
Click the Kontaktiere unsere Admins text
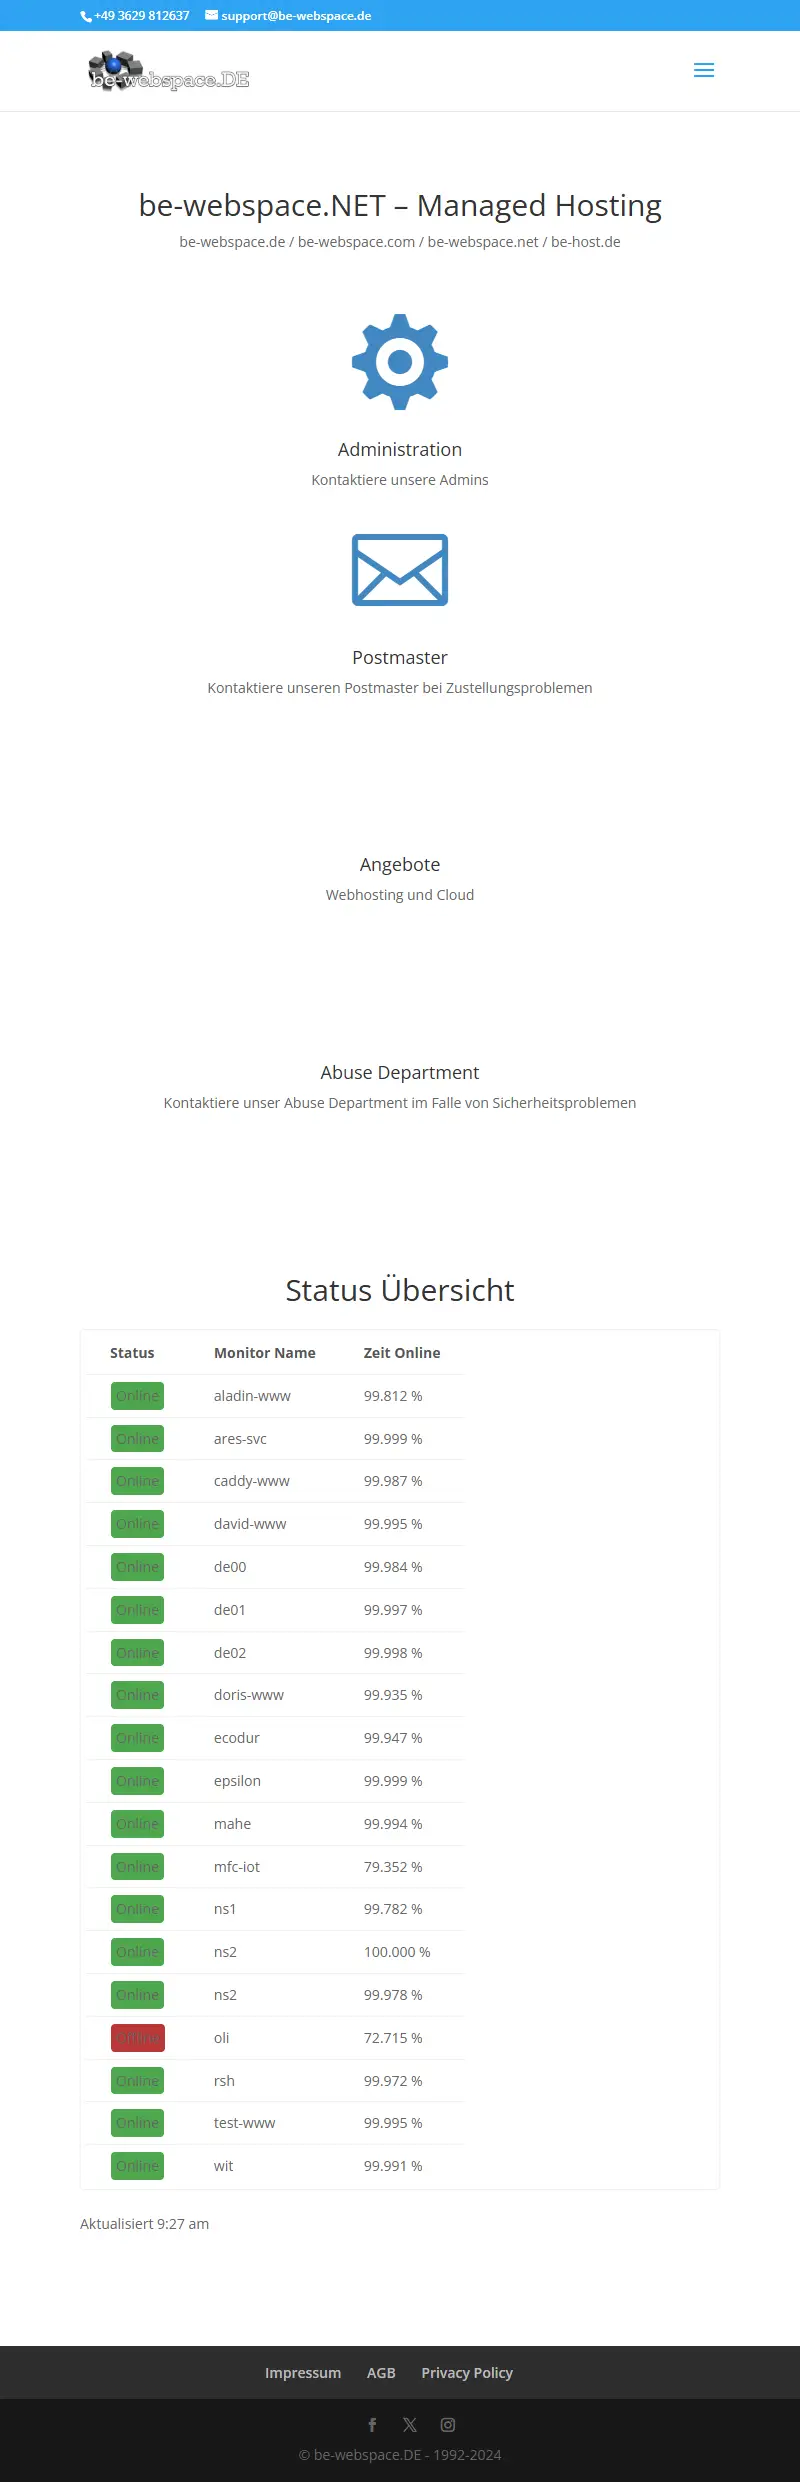400,480
